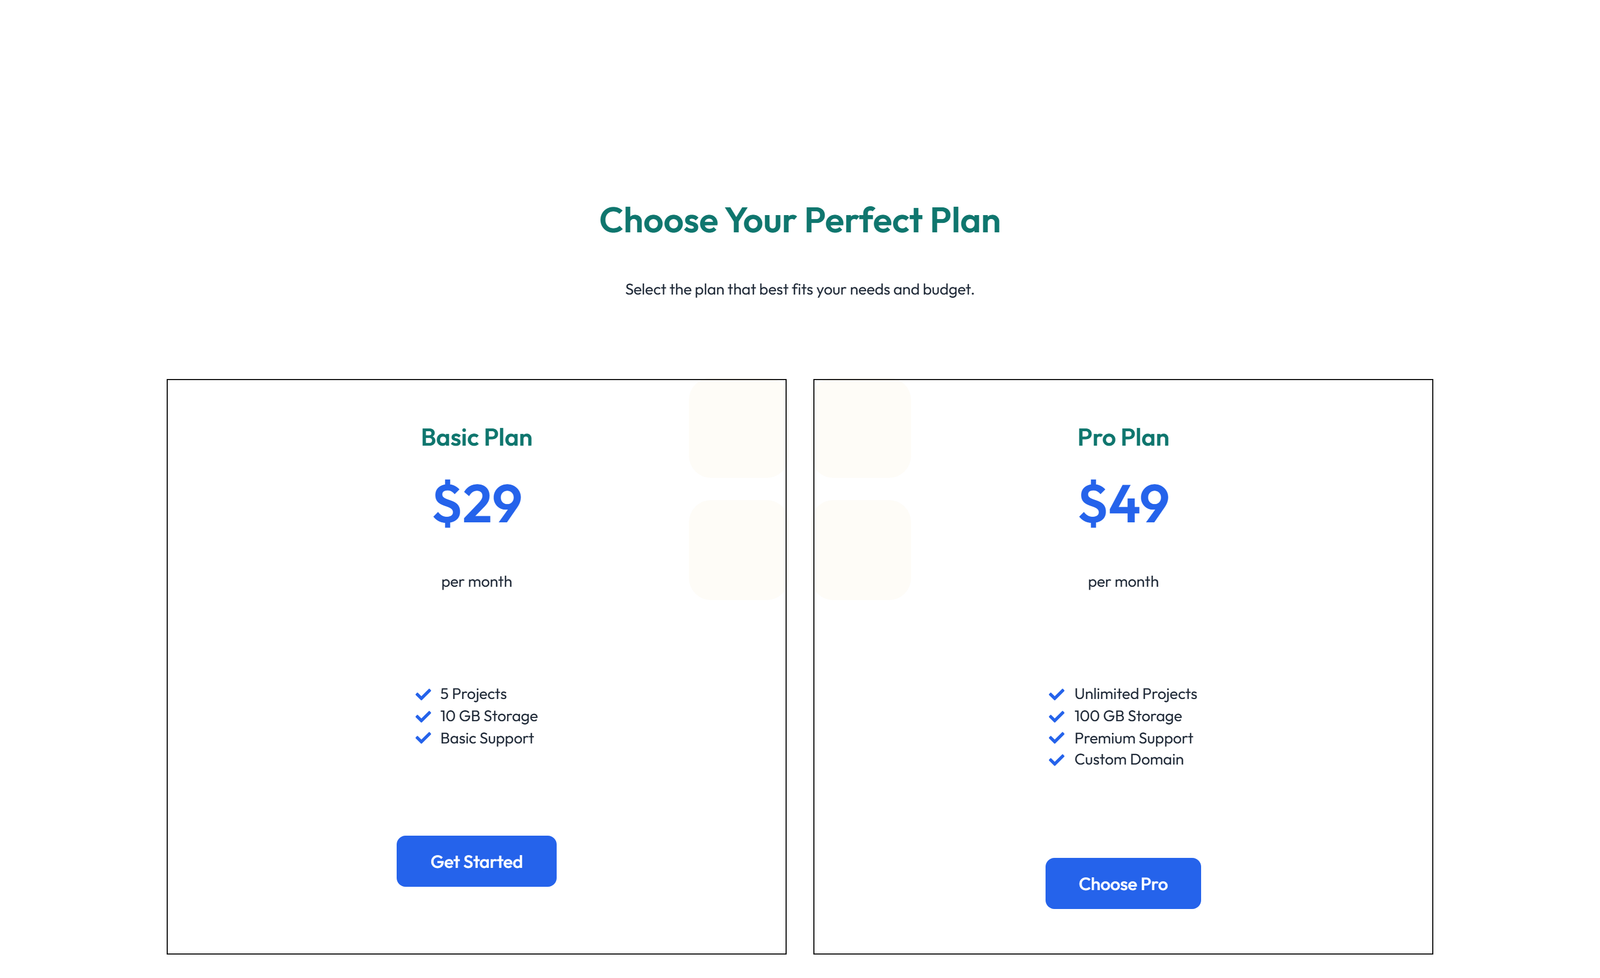Click the $29 price text
Viewport: 1600px width, 978px height.
476,504
